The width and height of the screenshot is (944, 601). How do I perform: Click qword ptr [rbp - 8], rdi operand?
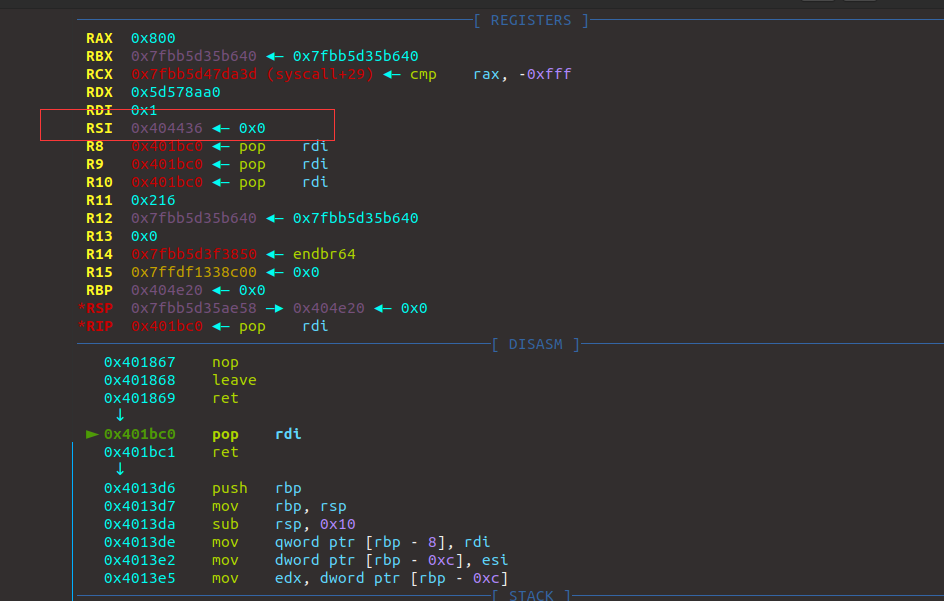(382, 542)
